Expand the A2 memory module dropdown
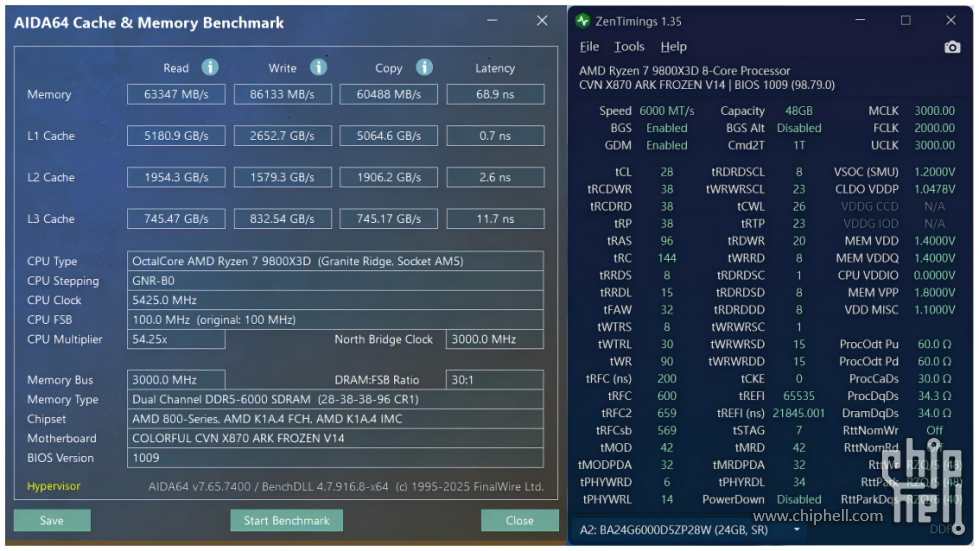This screenshot has height=551, width=979. click(797, 530)
